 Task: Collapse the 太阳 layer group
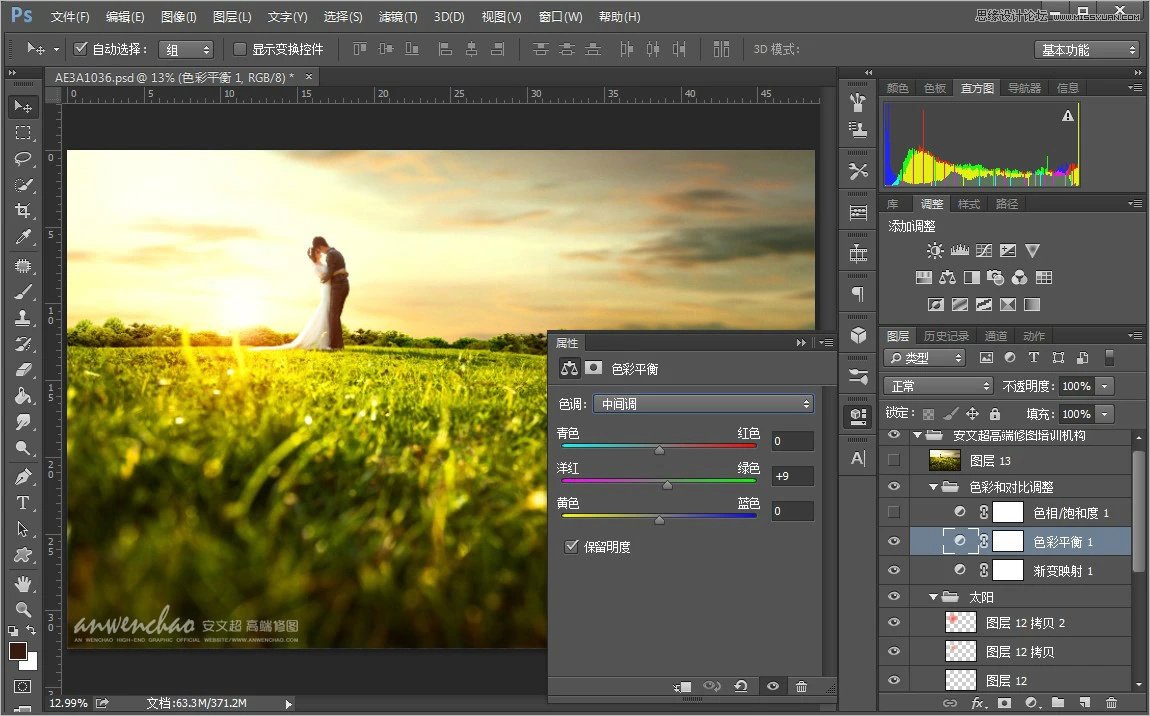[932, 596]
